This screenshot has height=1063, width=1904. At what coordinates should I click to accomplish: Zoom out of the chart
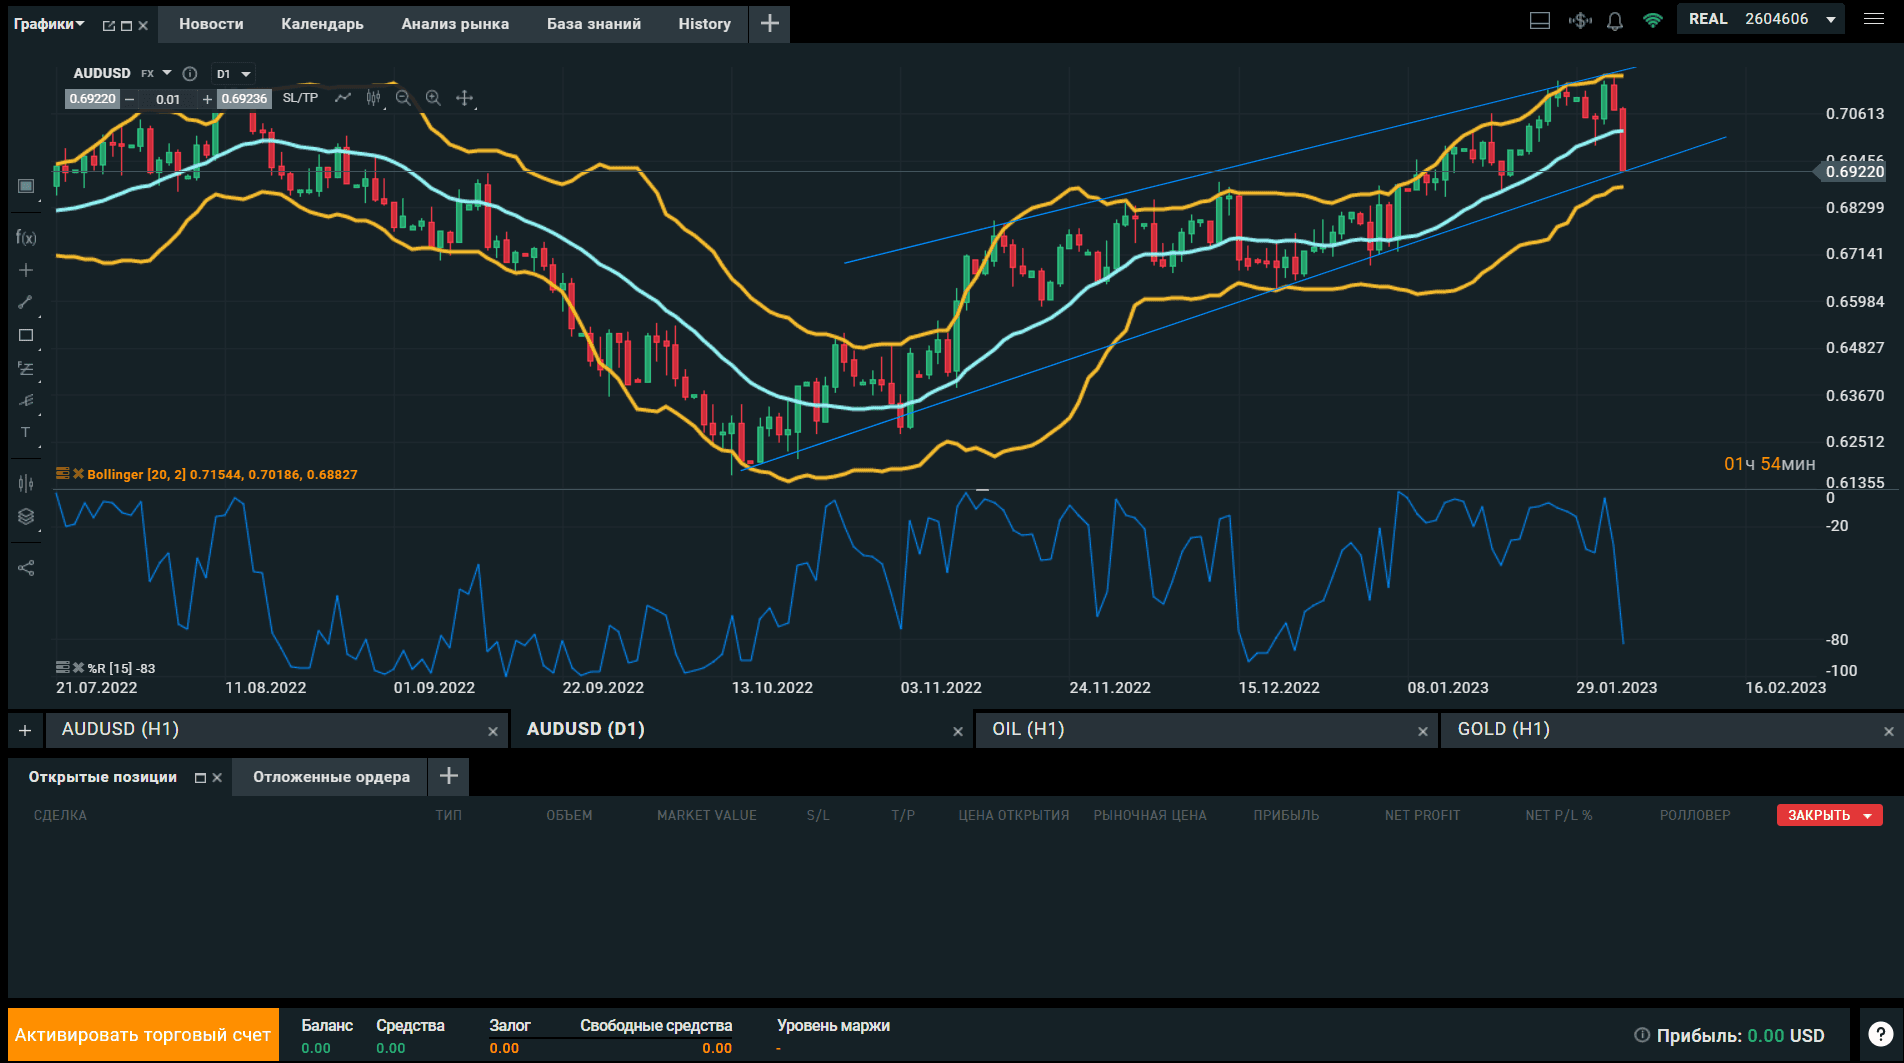(x=403, y=98)
